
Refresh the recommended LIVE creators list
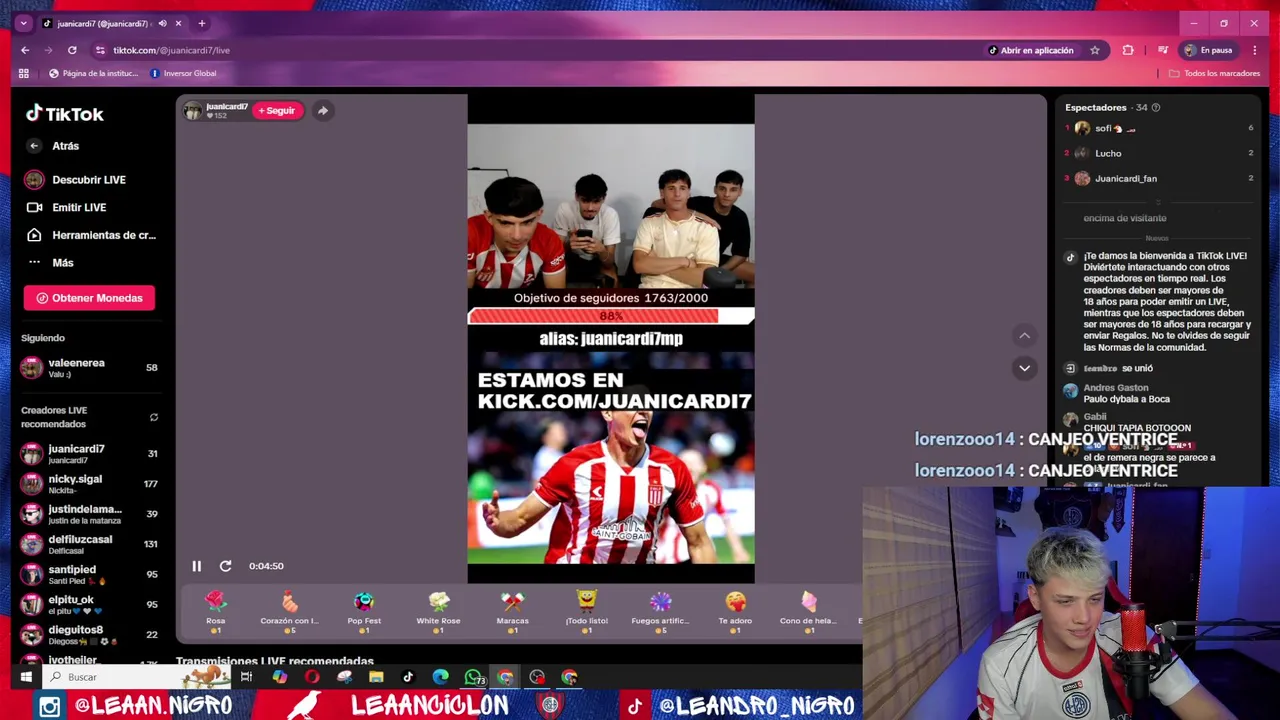click(153, 417)
